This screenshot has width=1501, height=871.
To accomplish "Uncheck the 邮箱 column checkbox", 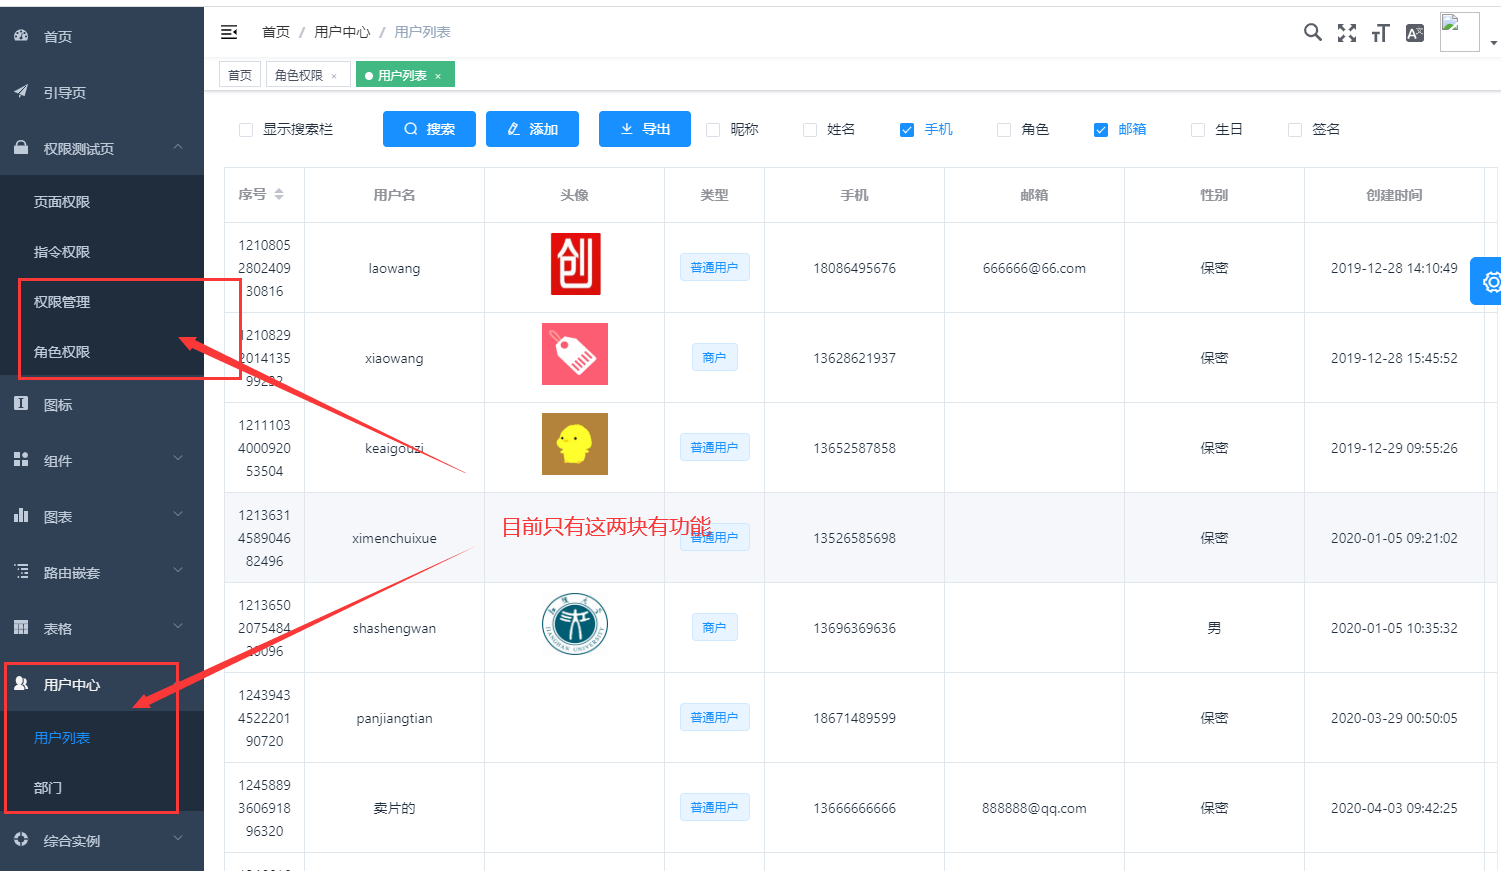I will tap(1101, 130).
